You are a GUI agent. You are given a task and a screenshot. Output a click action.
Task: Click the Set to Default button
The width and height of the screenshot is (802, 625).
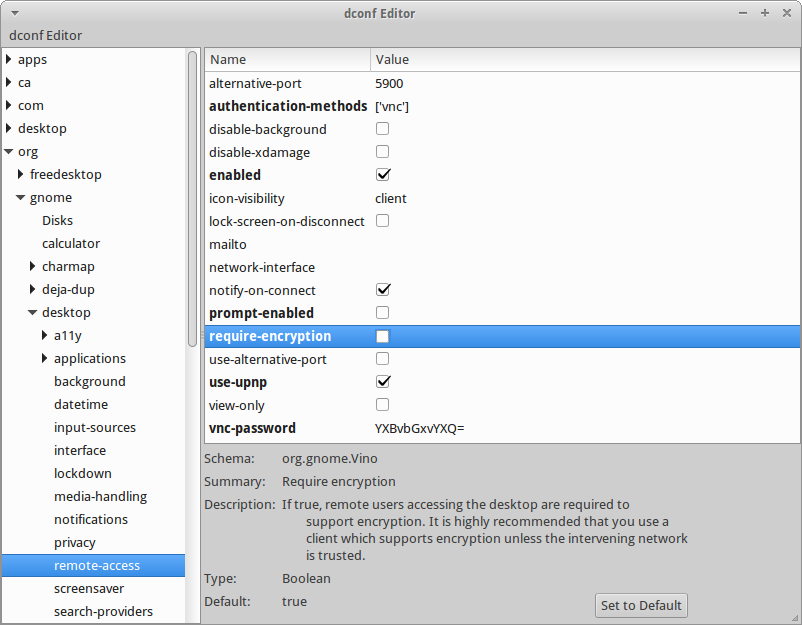click(x=641, y=605)
